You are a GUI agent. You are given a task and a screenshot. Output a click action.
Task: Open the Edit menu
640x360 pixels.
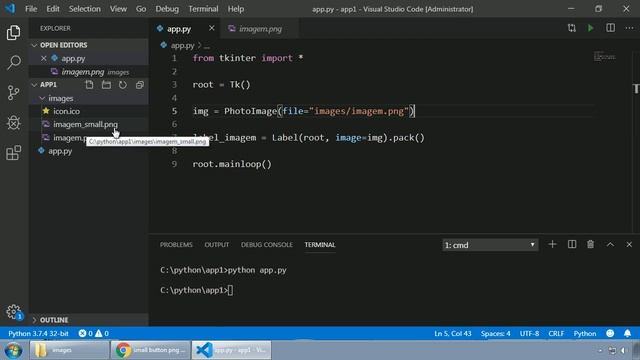pos(53,9)
